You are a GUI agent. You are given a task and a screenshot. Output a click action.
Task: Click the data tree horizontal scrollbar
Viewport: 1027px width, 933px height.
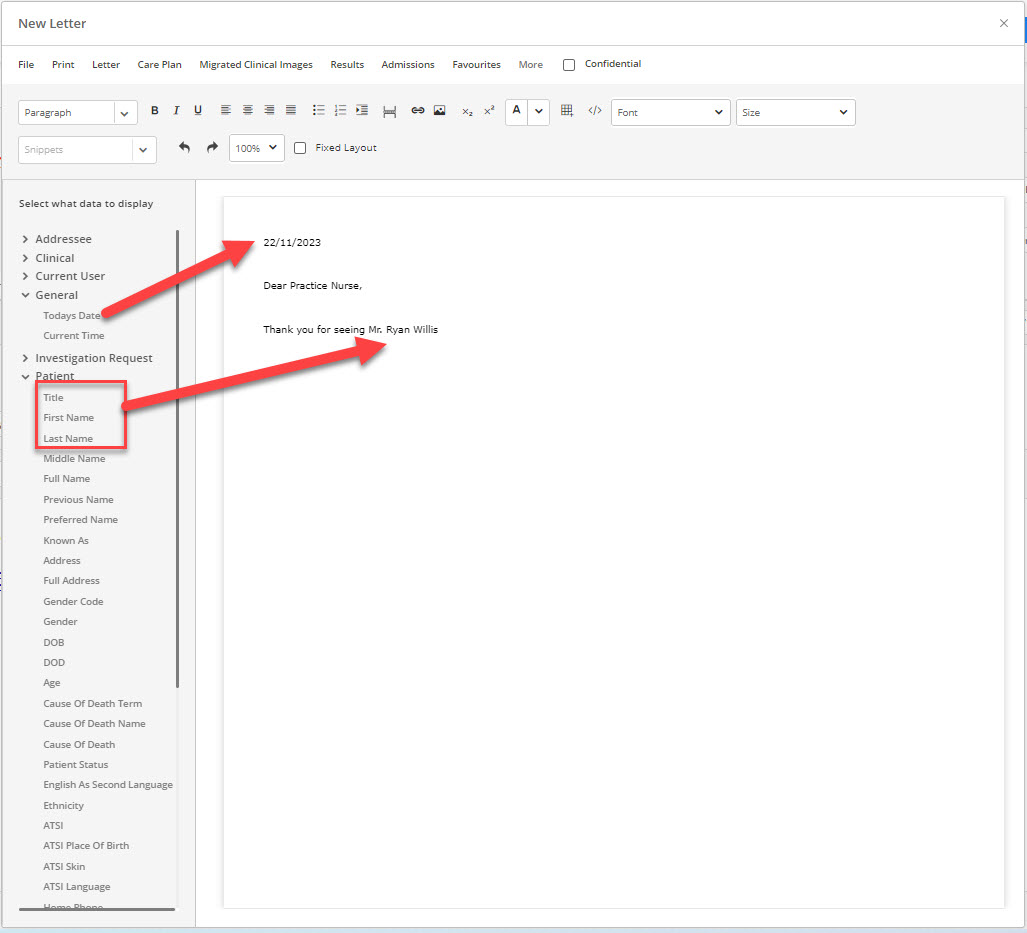97,909
